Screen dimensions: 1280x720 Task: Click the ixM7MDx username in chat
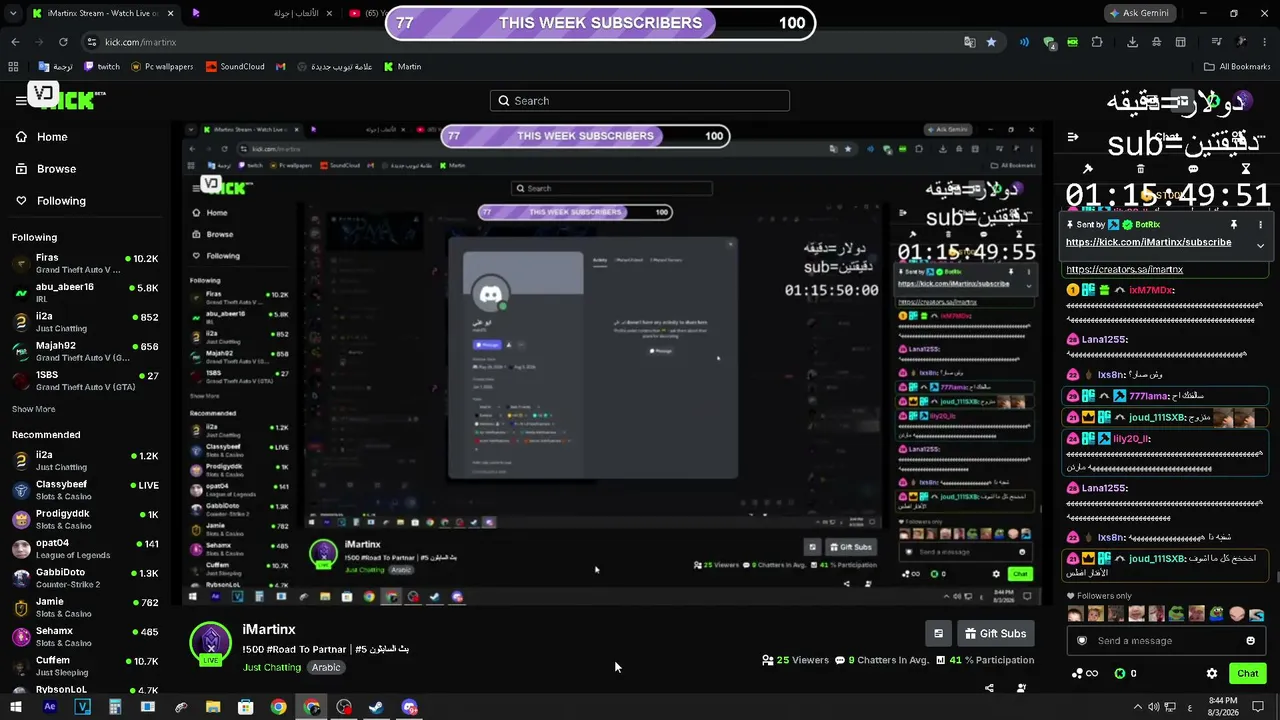click(1151, 290)
